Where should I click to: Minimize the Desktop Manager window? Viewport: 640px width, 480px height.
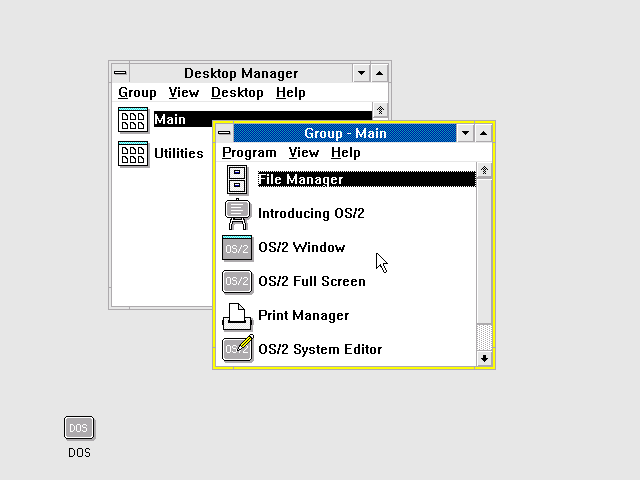click(x=361, y=73)
